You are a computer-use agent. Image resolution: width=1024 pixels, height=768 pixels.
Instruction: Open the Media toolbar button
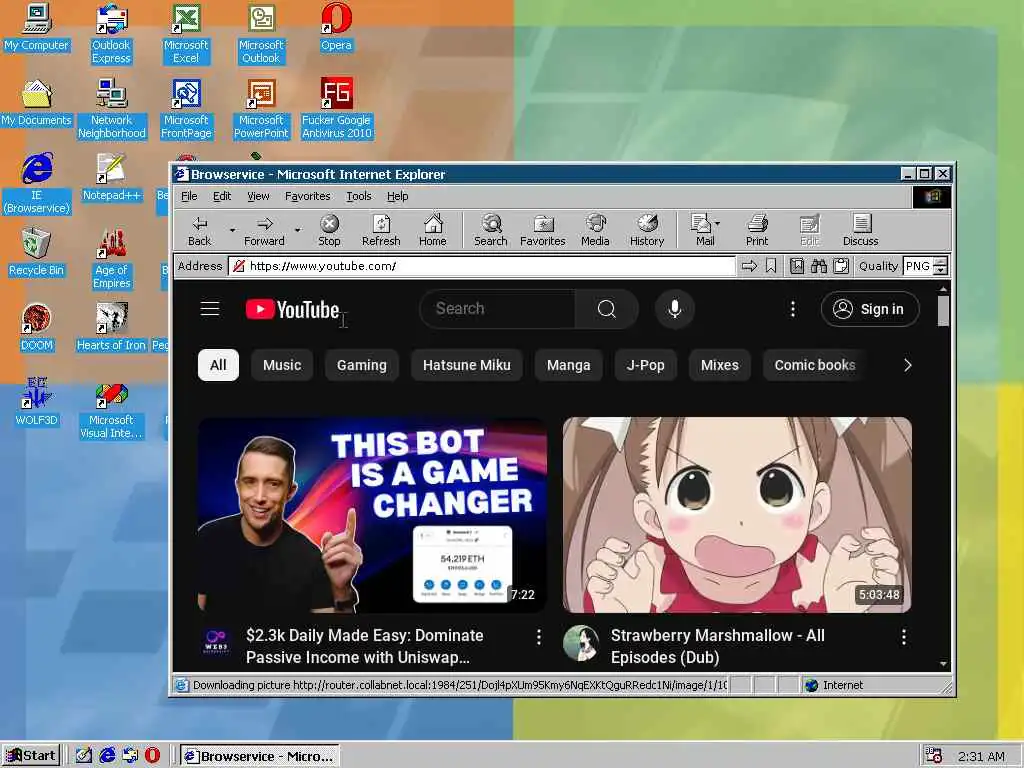595,231
